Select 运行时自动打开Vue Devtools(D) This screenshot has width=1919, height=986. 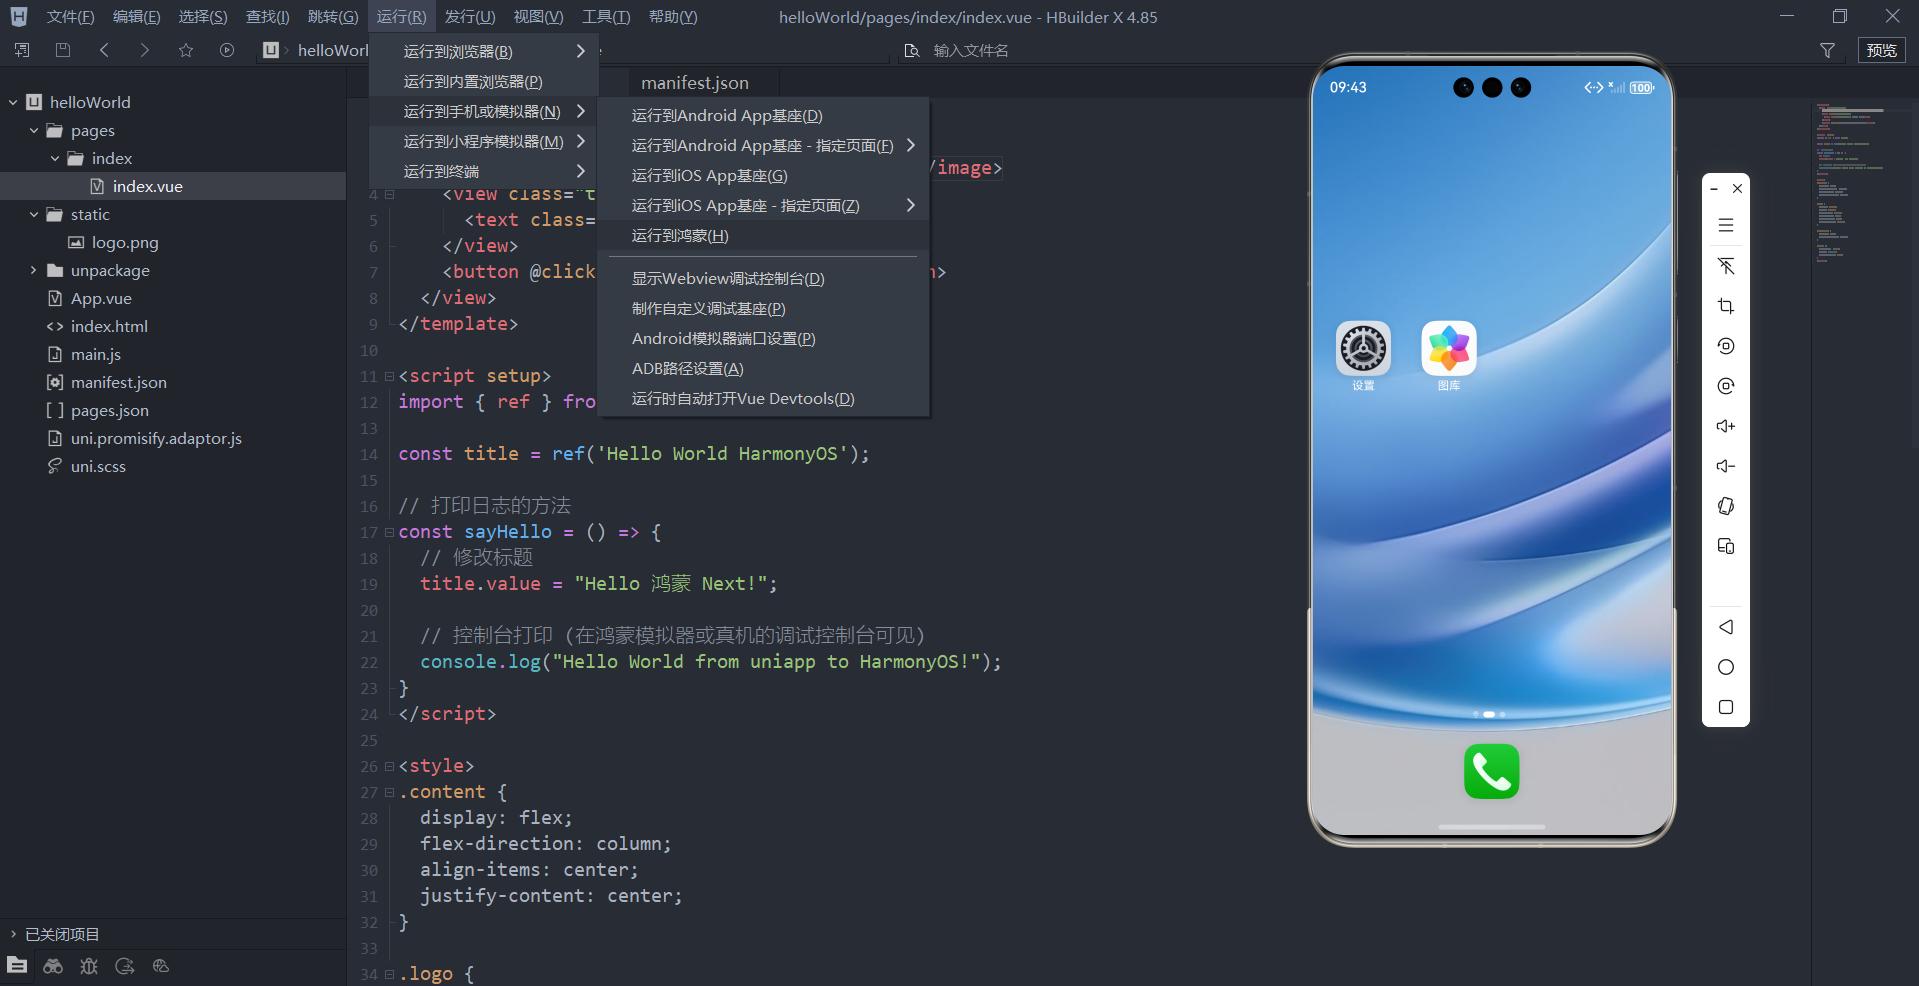(764, 399)
